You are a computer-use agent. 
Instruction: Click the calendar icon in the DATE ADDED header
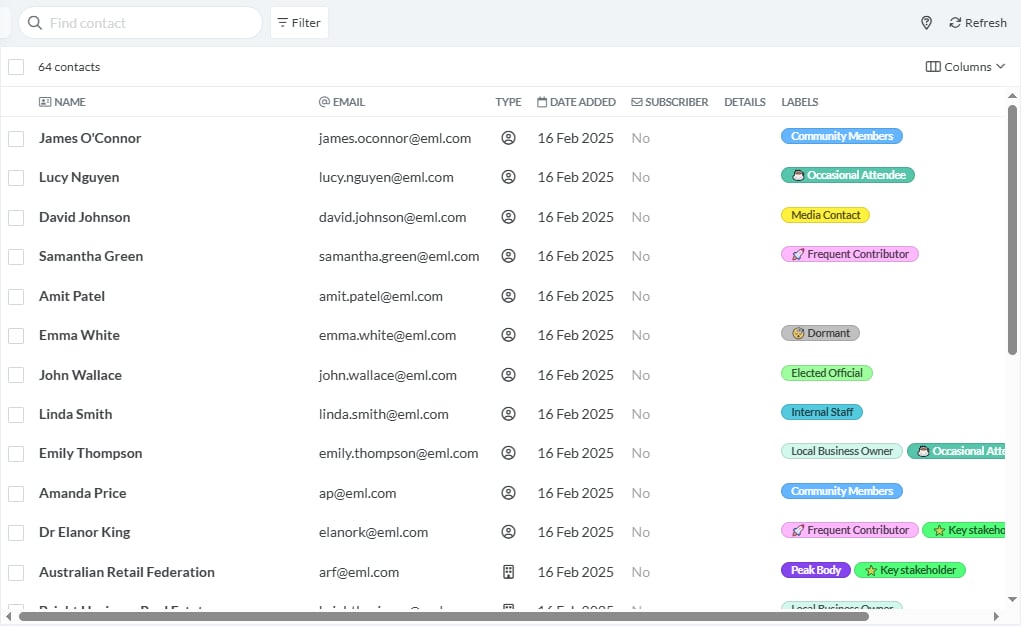tap(542, 102)
